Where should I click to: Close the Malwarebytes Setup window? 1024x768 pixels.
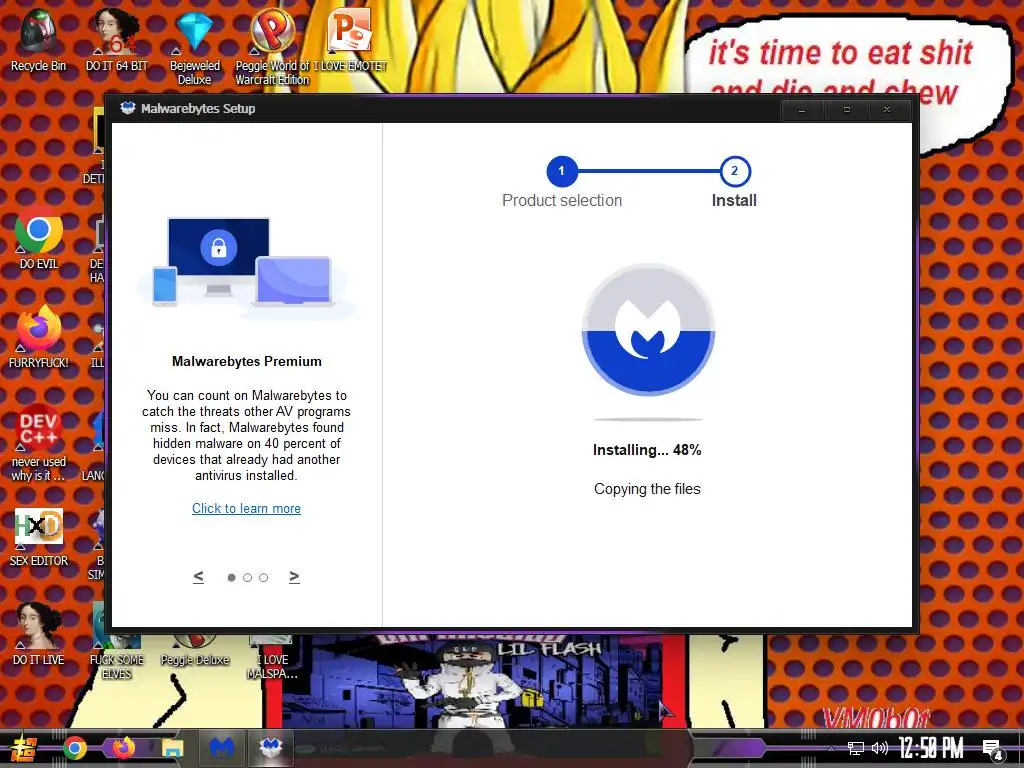coord(887,110)
